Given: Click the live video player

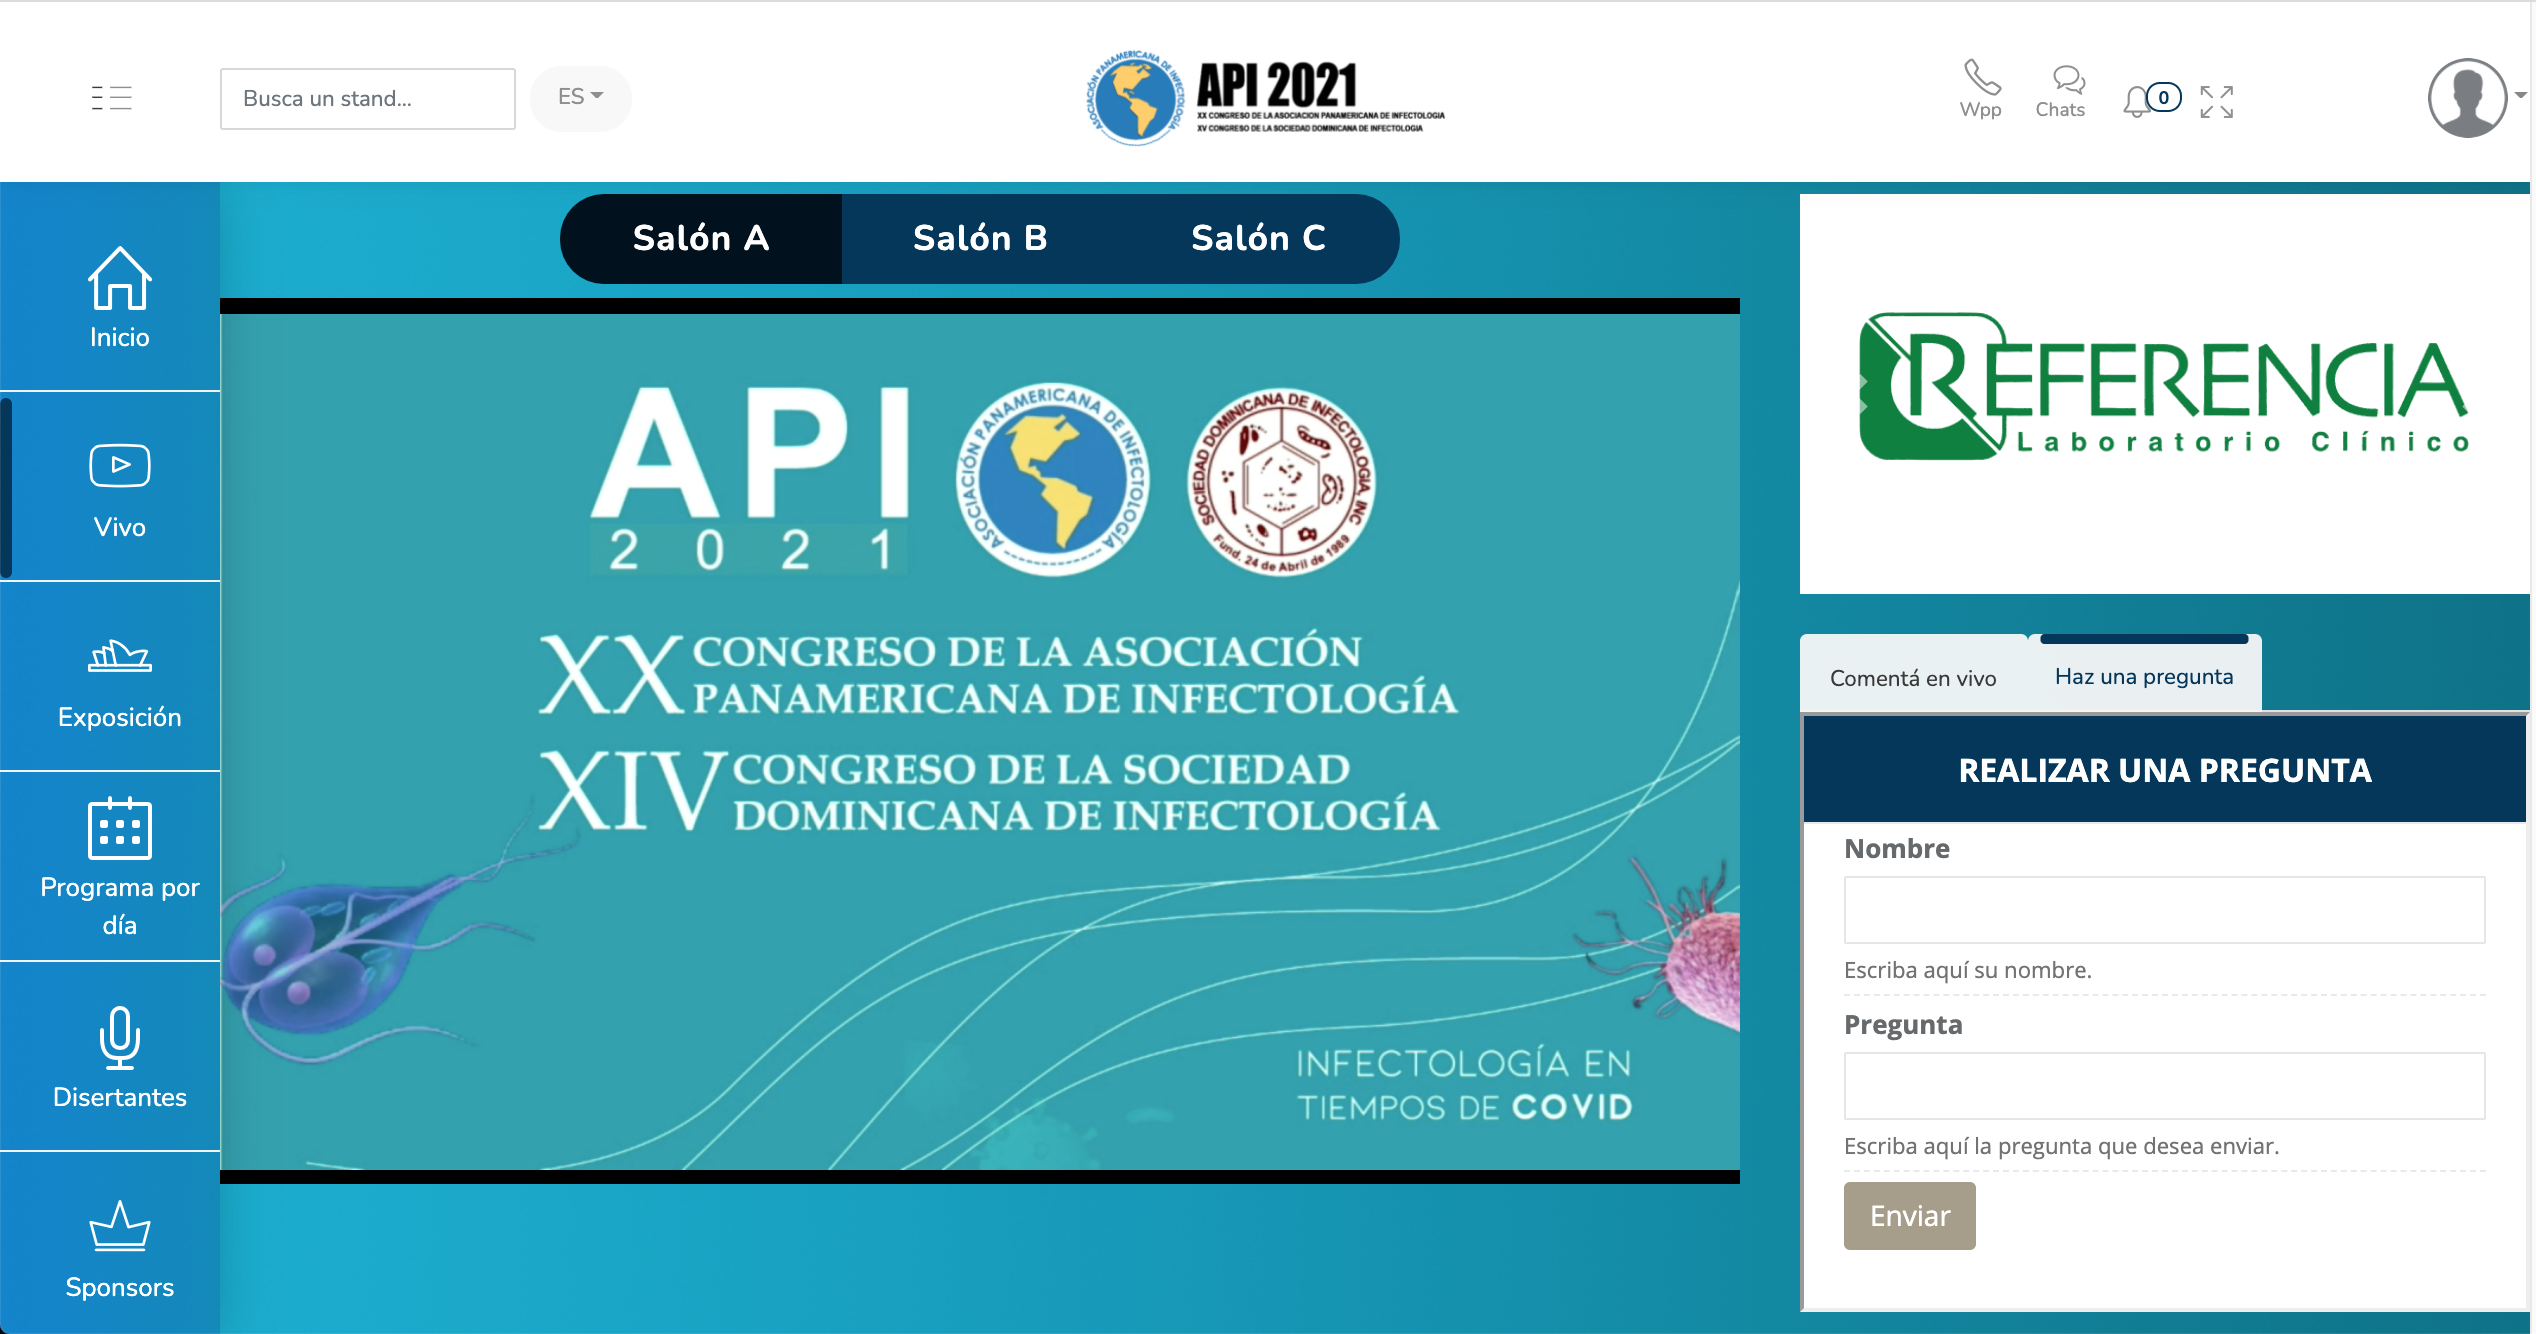Looking at the screenshot, I should point(980,741).
